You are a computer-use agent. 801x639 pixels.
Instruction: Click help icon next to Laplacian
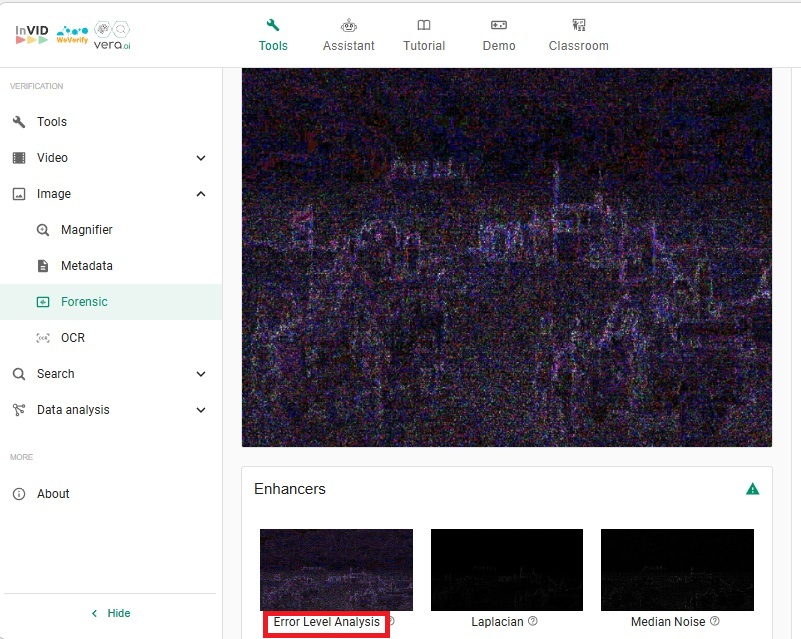(533, 622)
